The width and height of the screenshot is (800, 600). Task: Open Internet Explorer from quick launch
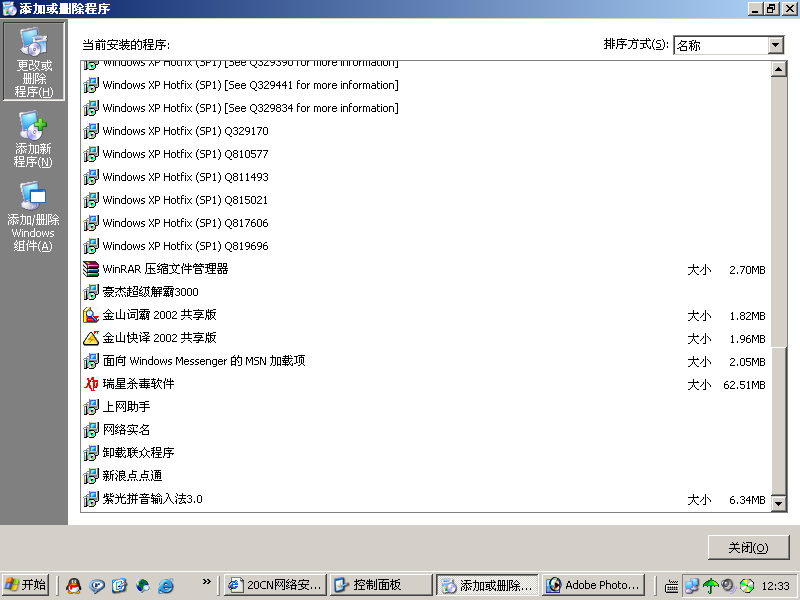166,585
